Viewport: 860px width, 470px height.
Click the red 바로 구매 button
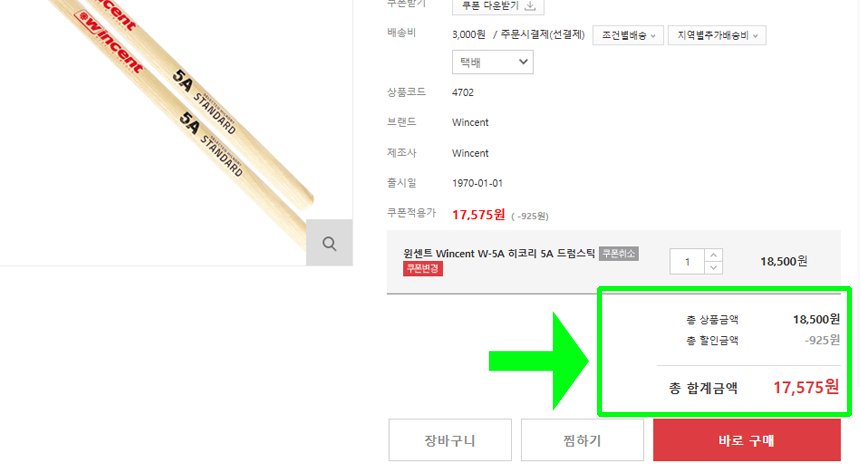click(x=746, y=440)
